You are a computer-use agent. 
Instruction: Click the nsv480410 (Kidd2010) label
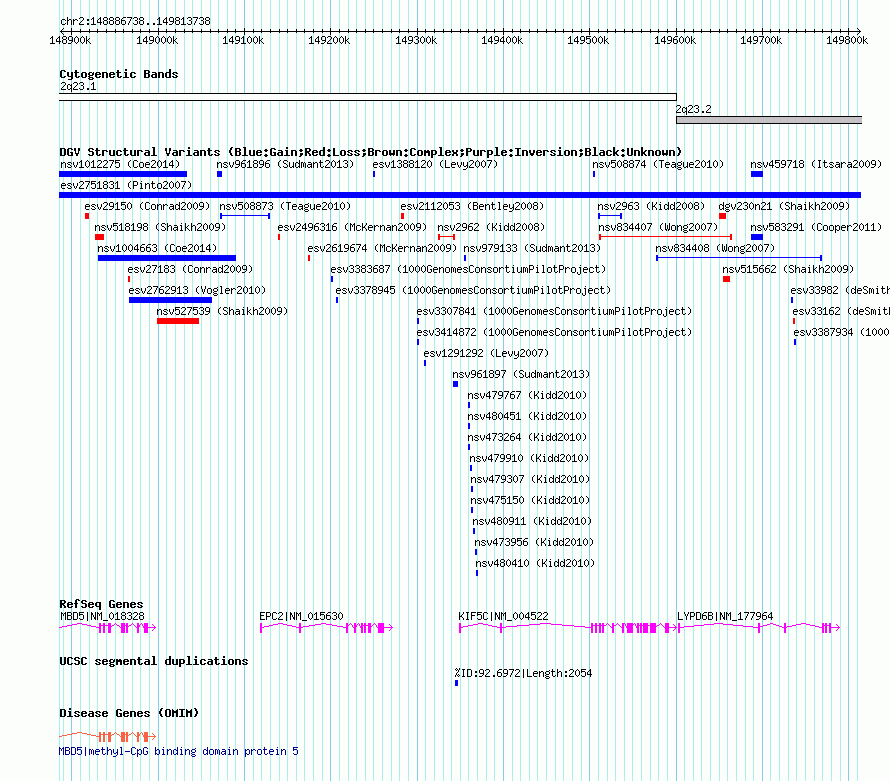pyautogui.click(x=535, y=563)
